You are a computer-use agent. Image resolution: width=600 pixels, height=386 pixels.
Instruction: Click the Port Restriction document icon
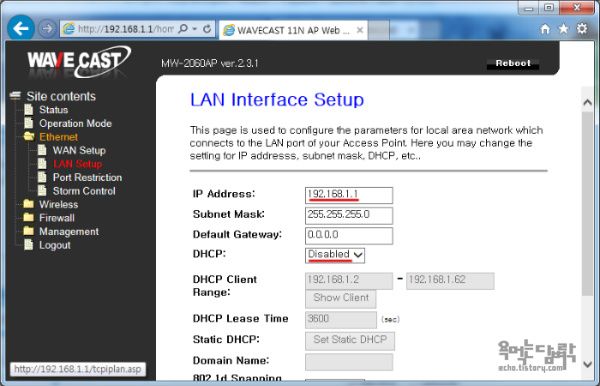click(42, 177)
